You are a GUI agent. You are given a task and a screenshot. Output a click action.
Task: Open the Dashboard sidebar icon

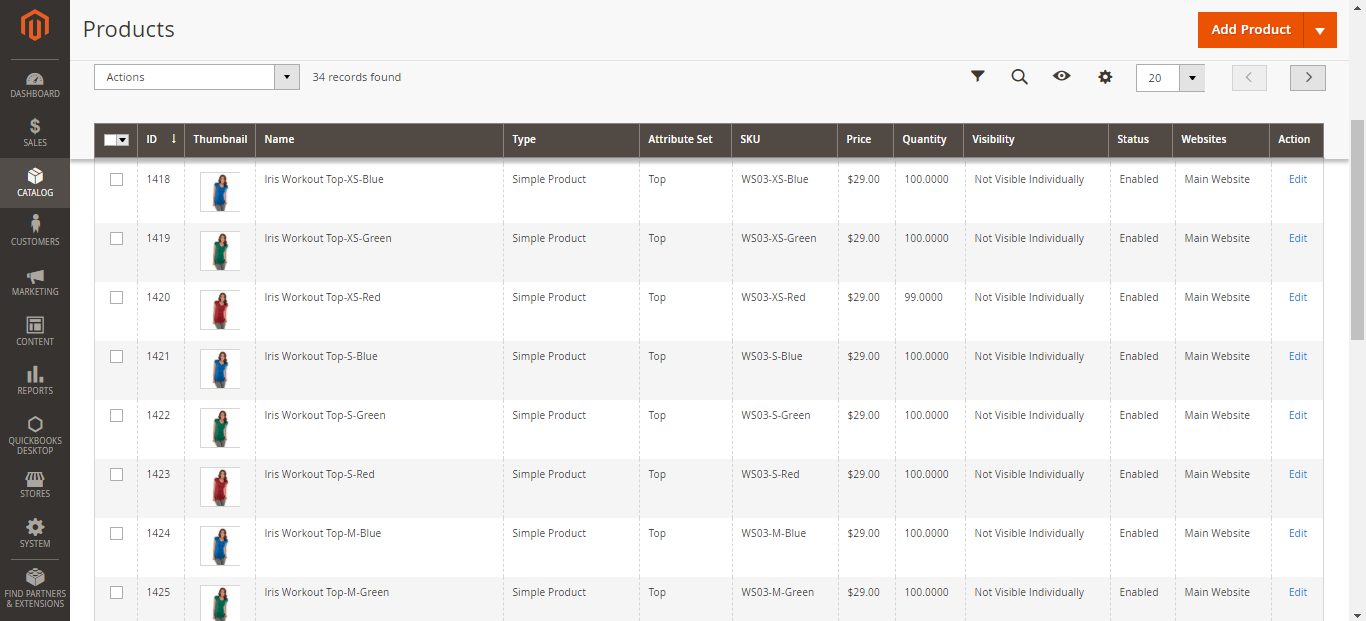coord(35,85)
